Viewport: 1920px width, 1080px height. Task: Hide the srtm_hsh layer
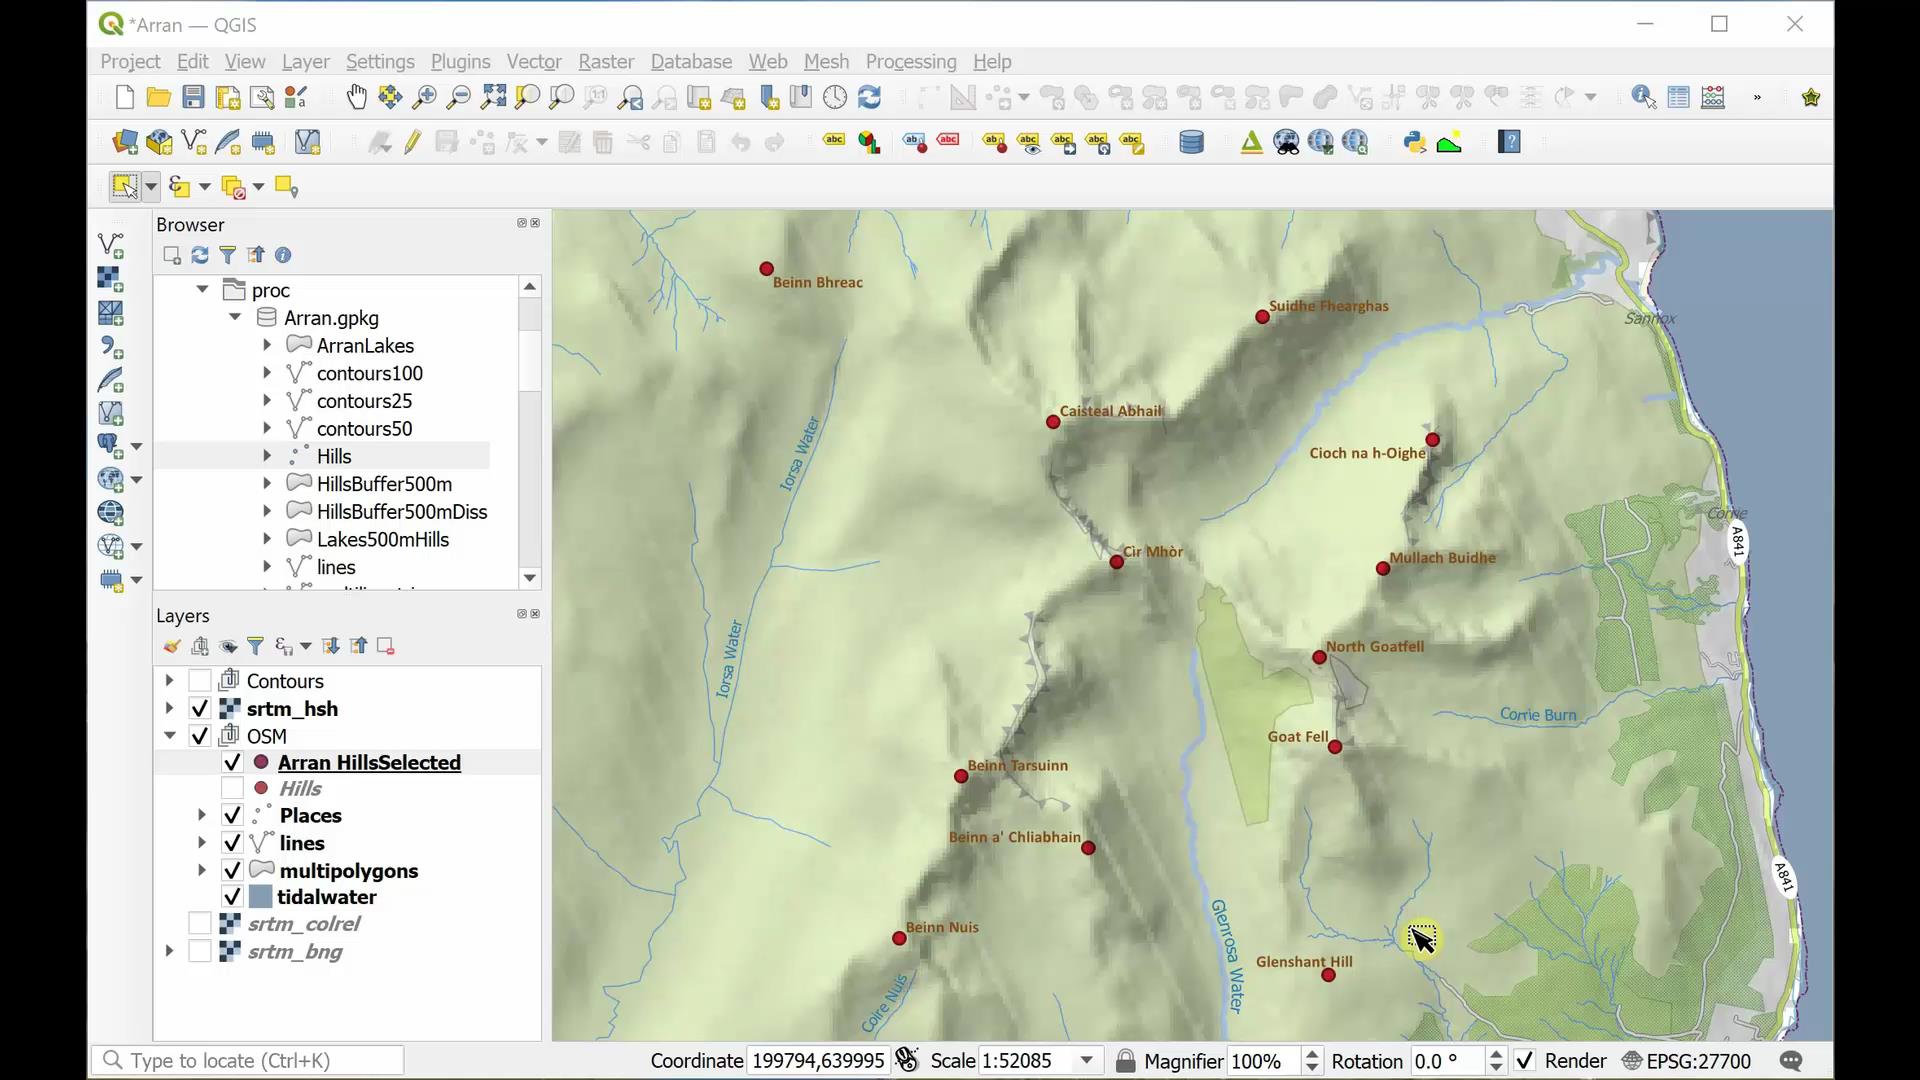tap(199, 708)
